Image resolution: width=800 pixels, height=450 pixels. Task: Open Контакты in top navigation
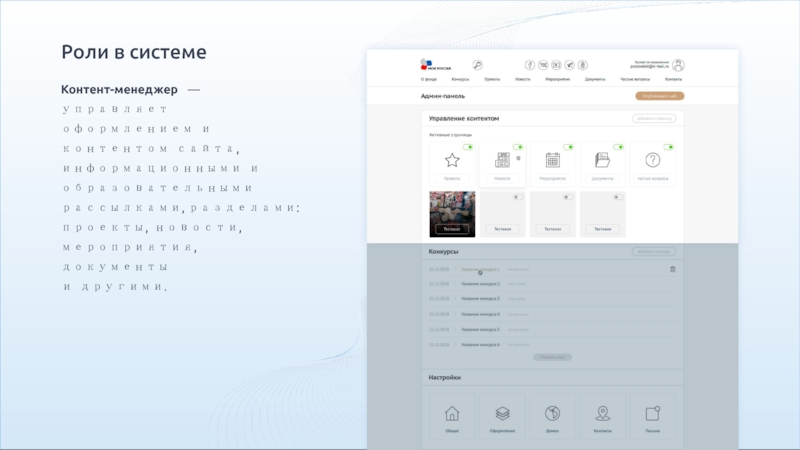[673, 79]
